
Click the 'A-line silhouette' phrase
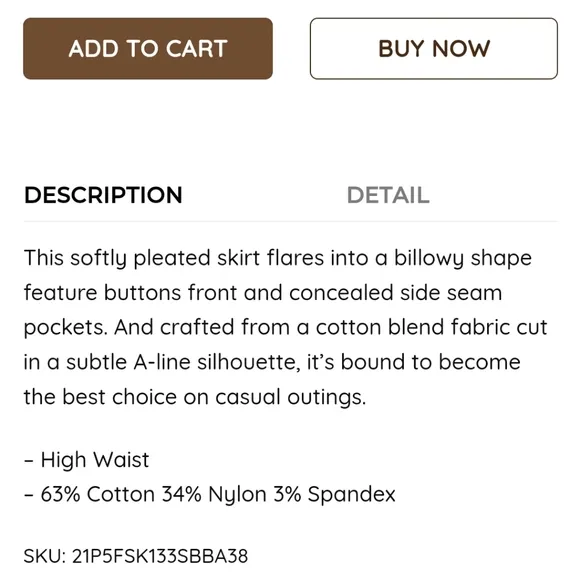point(217,362)
